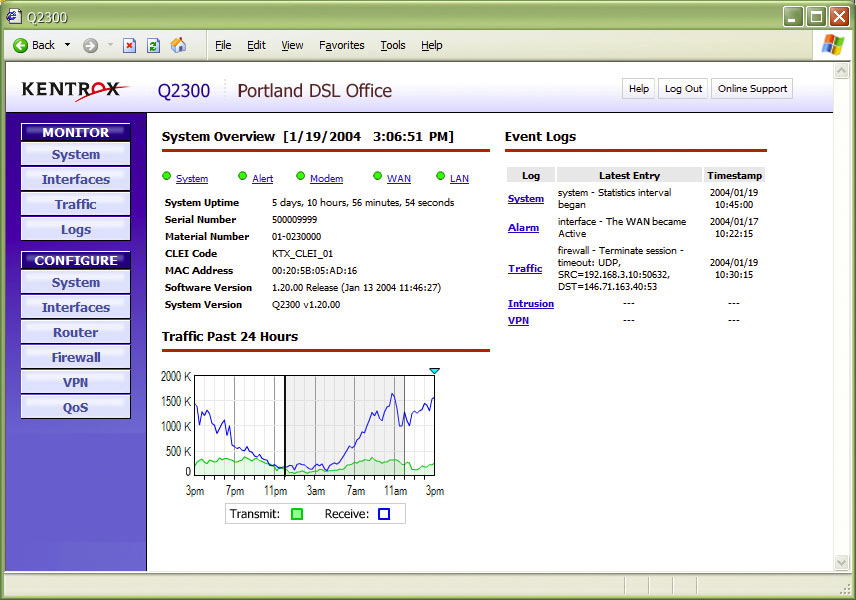Open the Forward button history dropdown arrow
856x600 pixels.
pyautogui.click(x=110, y=45)
